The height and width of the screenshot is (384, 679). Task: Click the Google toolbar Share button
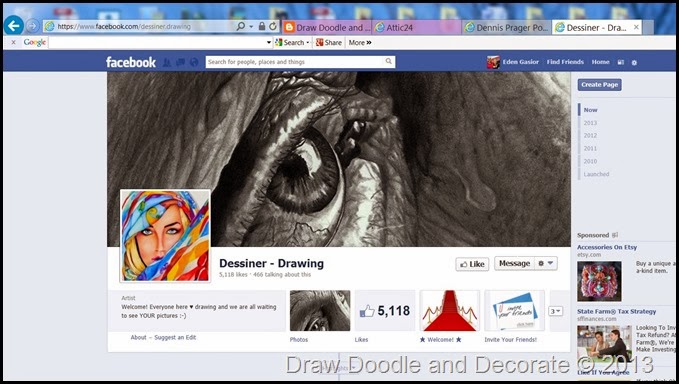click(329, 42)
